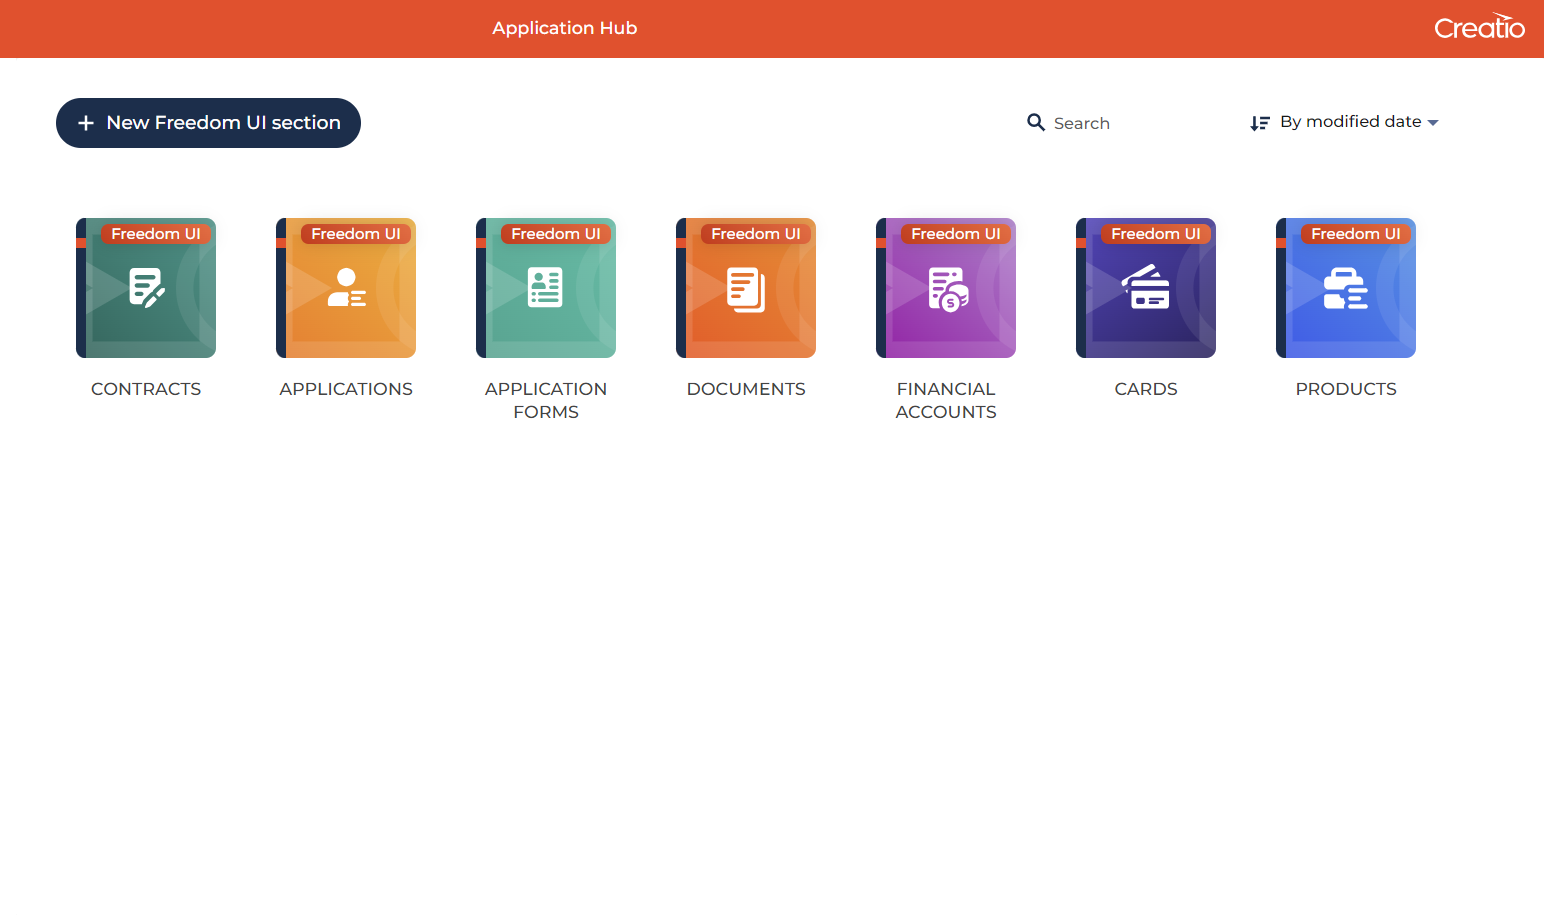Screen dimensions: 1544x915
Task: Open the Cards section tile
Action: 1146,288
